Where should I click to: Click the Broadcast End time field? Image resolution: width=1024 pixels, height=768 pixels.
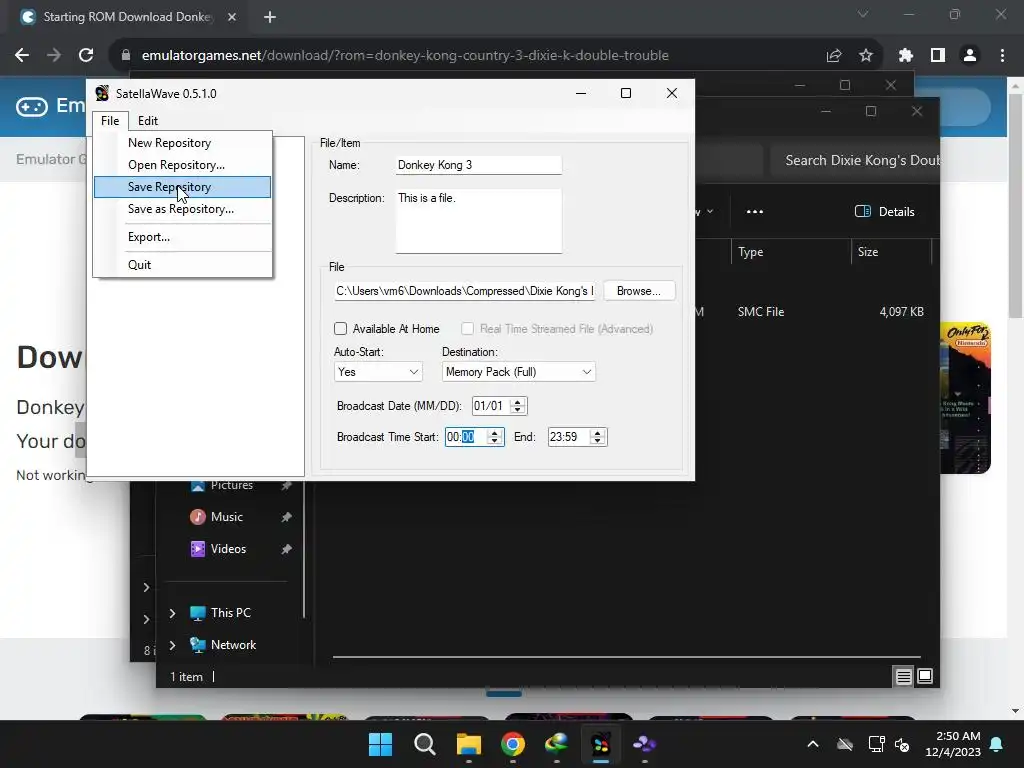pyautogui.click(x=568, y=437)
